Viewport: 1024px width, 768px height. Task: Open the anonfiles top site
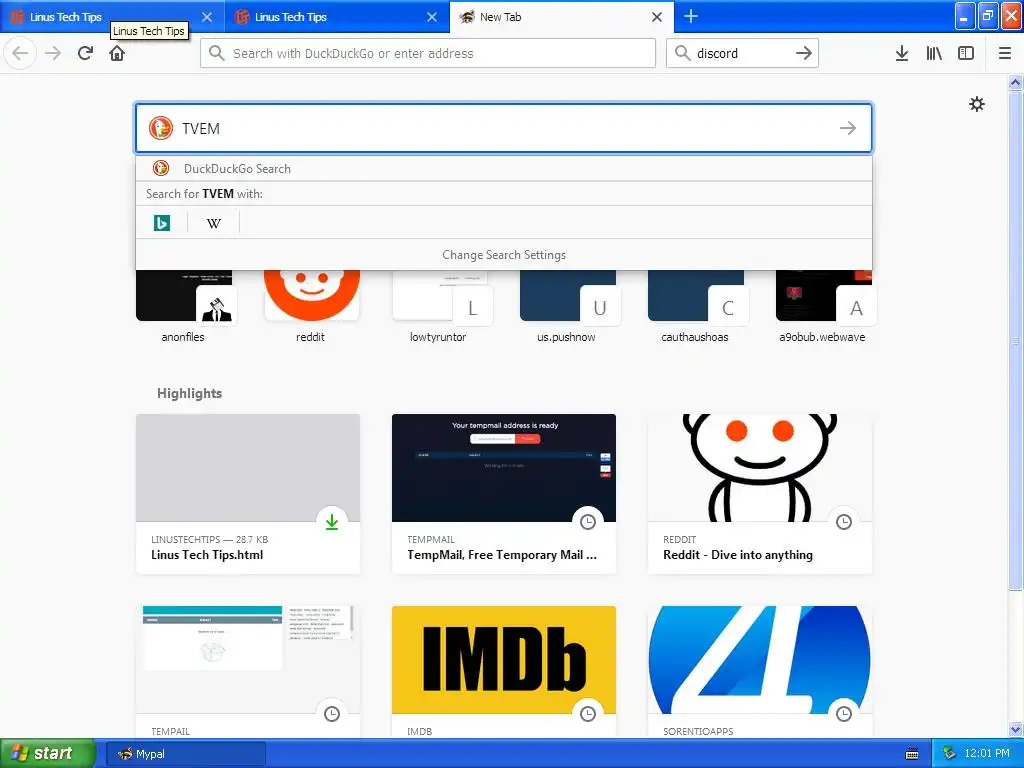(x=183, y=306)
